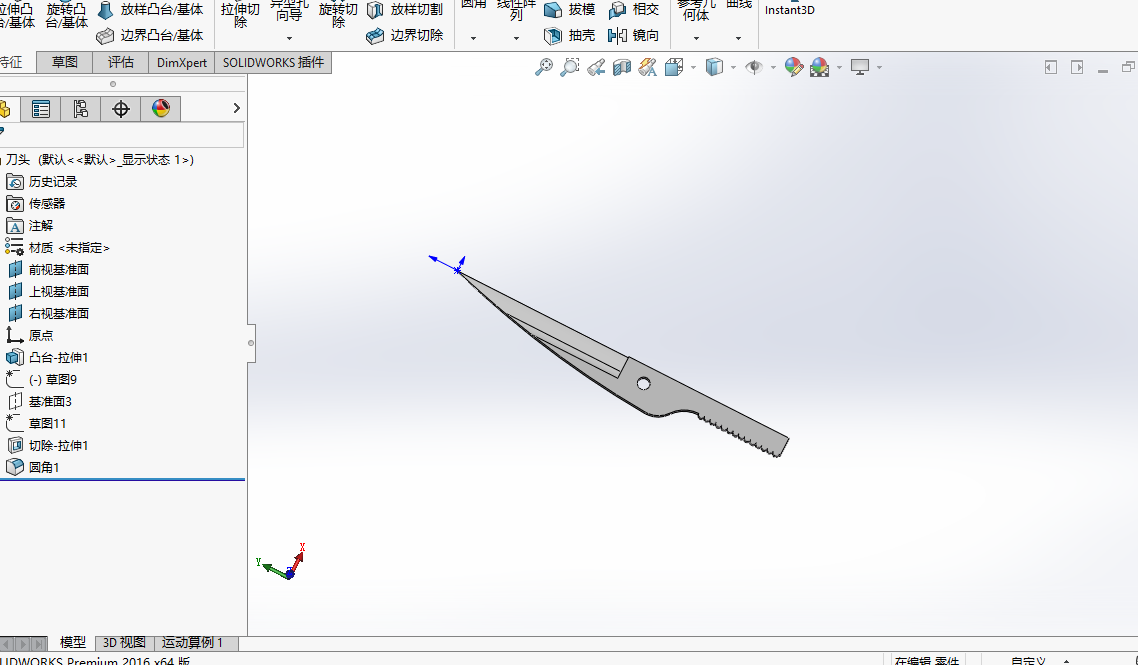Activate Section View tool
The image size is (1138, 665).
pyautogui.click(x=622, y=68)
